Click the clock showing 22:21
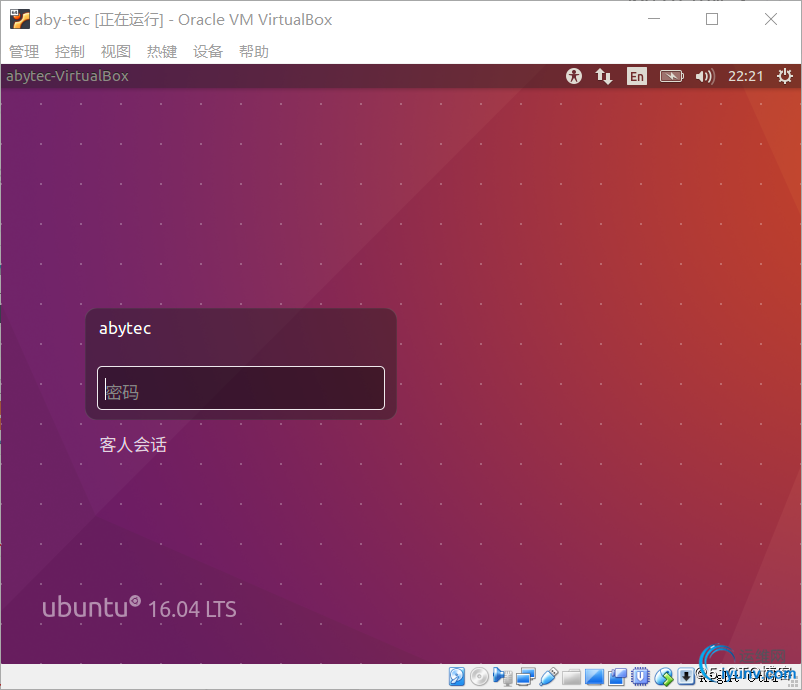This screenshot has width=802, height=690. tap(745, 76)
